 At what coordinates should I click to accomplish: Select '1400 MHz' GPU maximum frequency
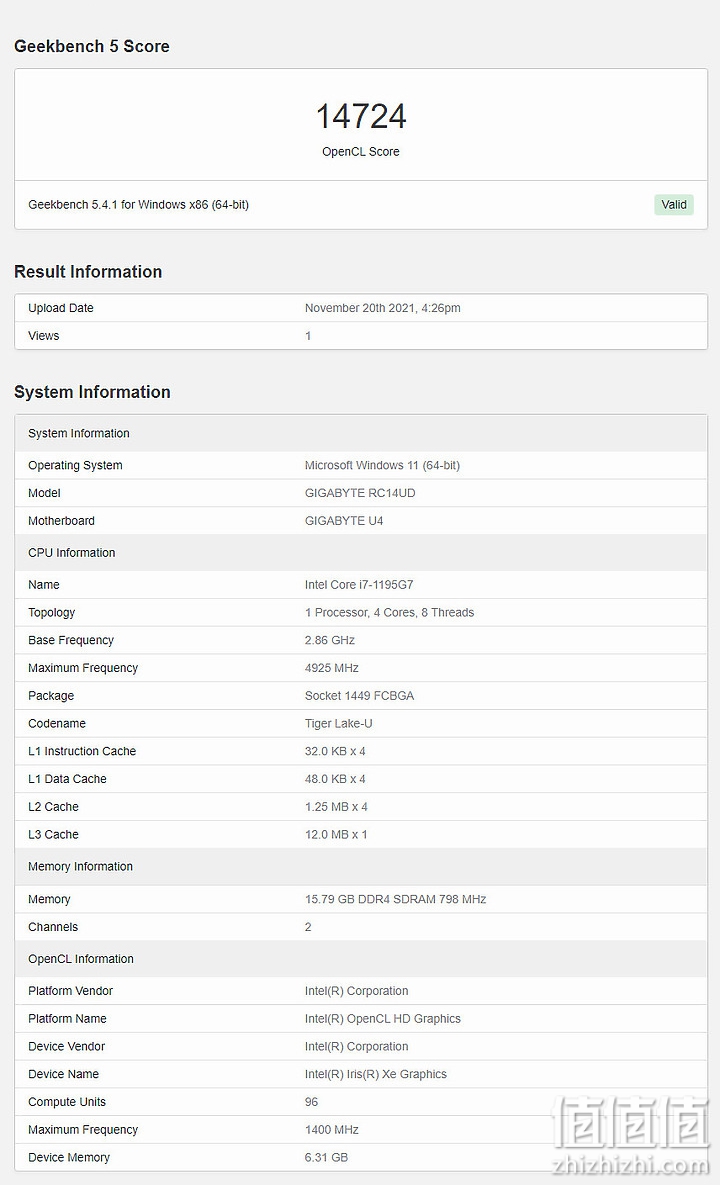click(x=332, y=1131)
